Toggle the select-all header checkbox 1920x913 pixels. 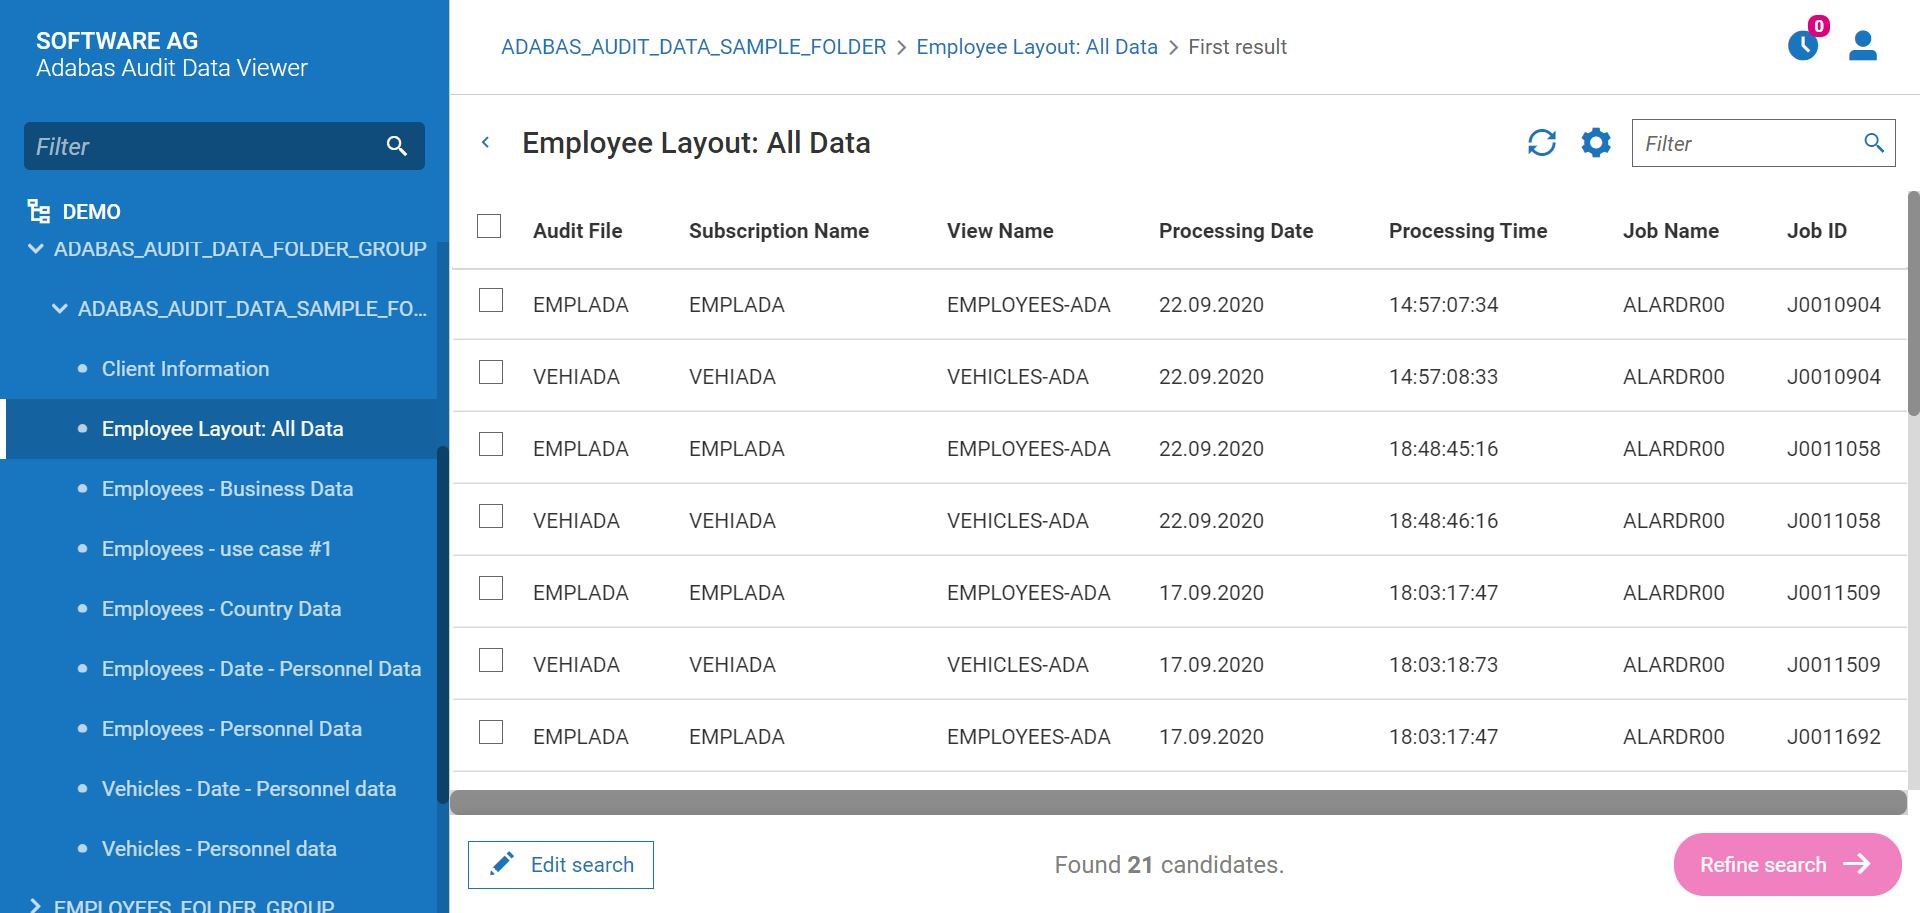pos(489,226)
